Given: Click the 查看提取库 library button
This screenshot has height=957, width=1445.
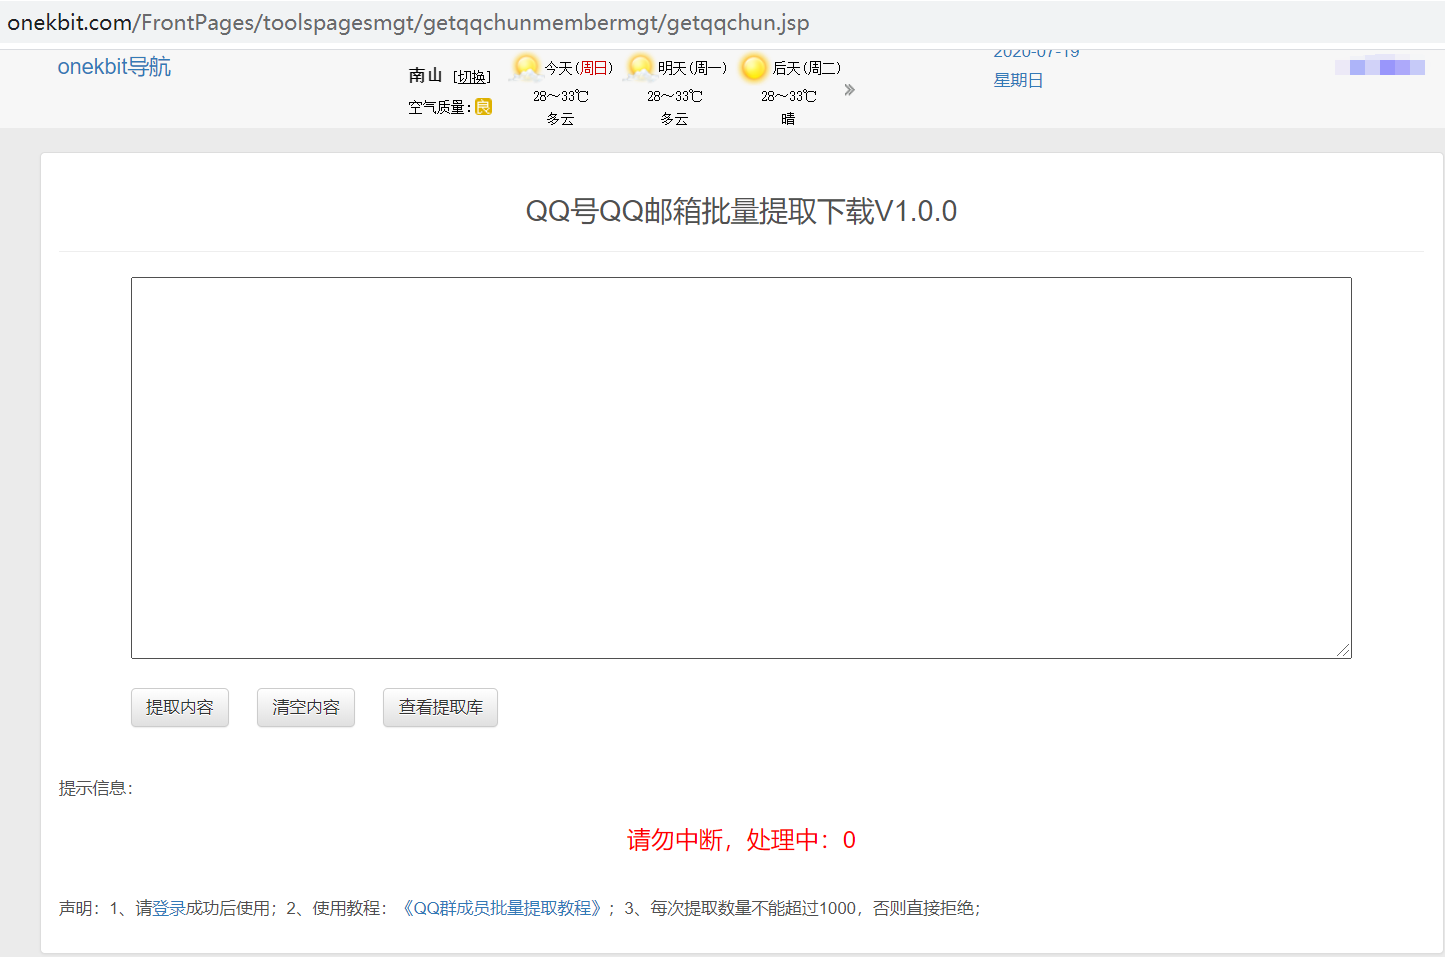Looking at the screenshot, I should 440,707.
